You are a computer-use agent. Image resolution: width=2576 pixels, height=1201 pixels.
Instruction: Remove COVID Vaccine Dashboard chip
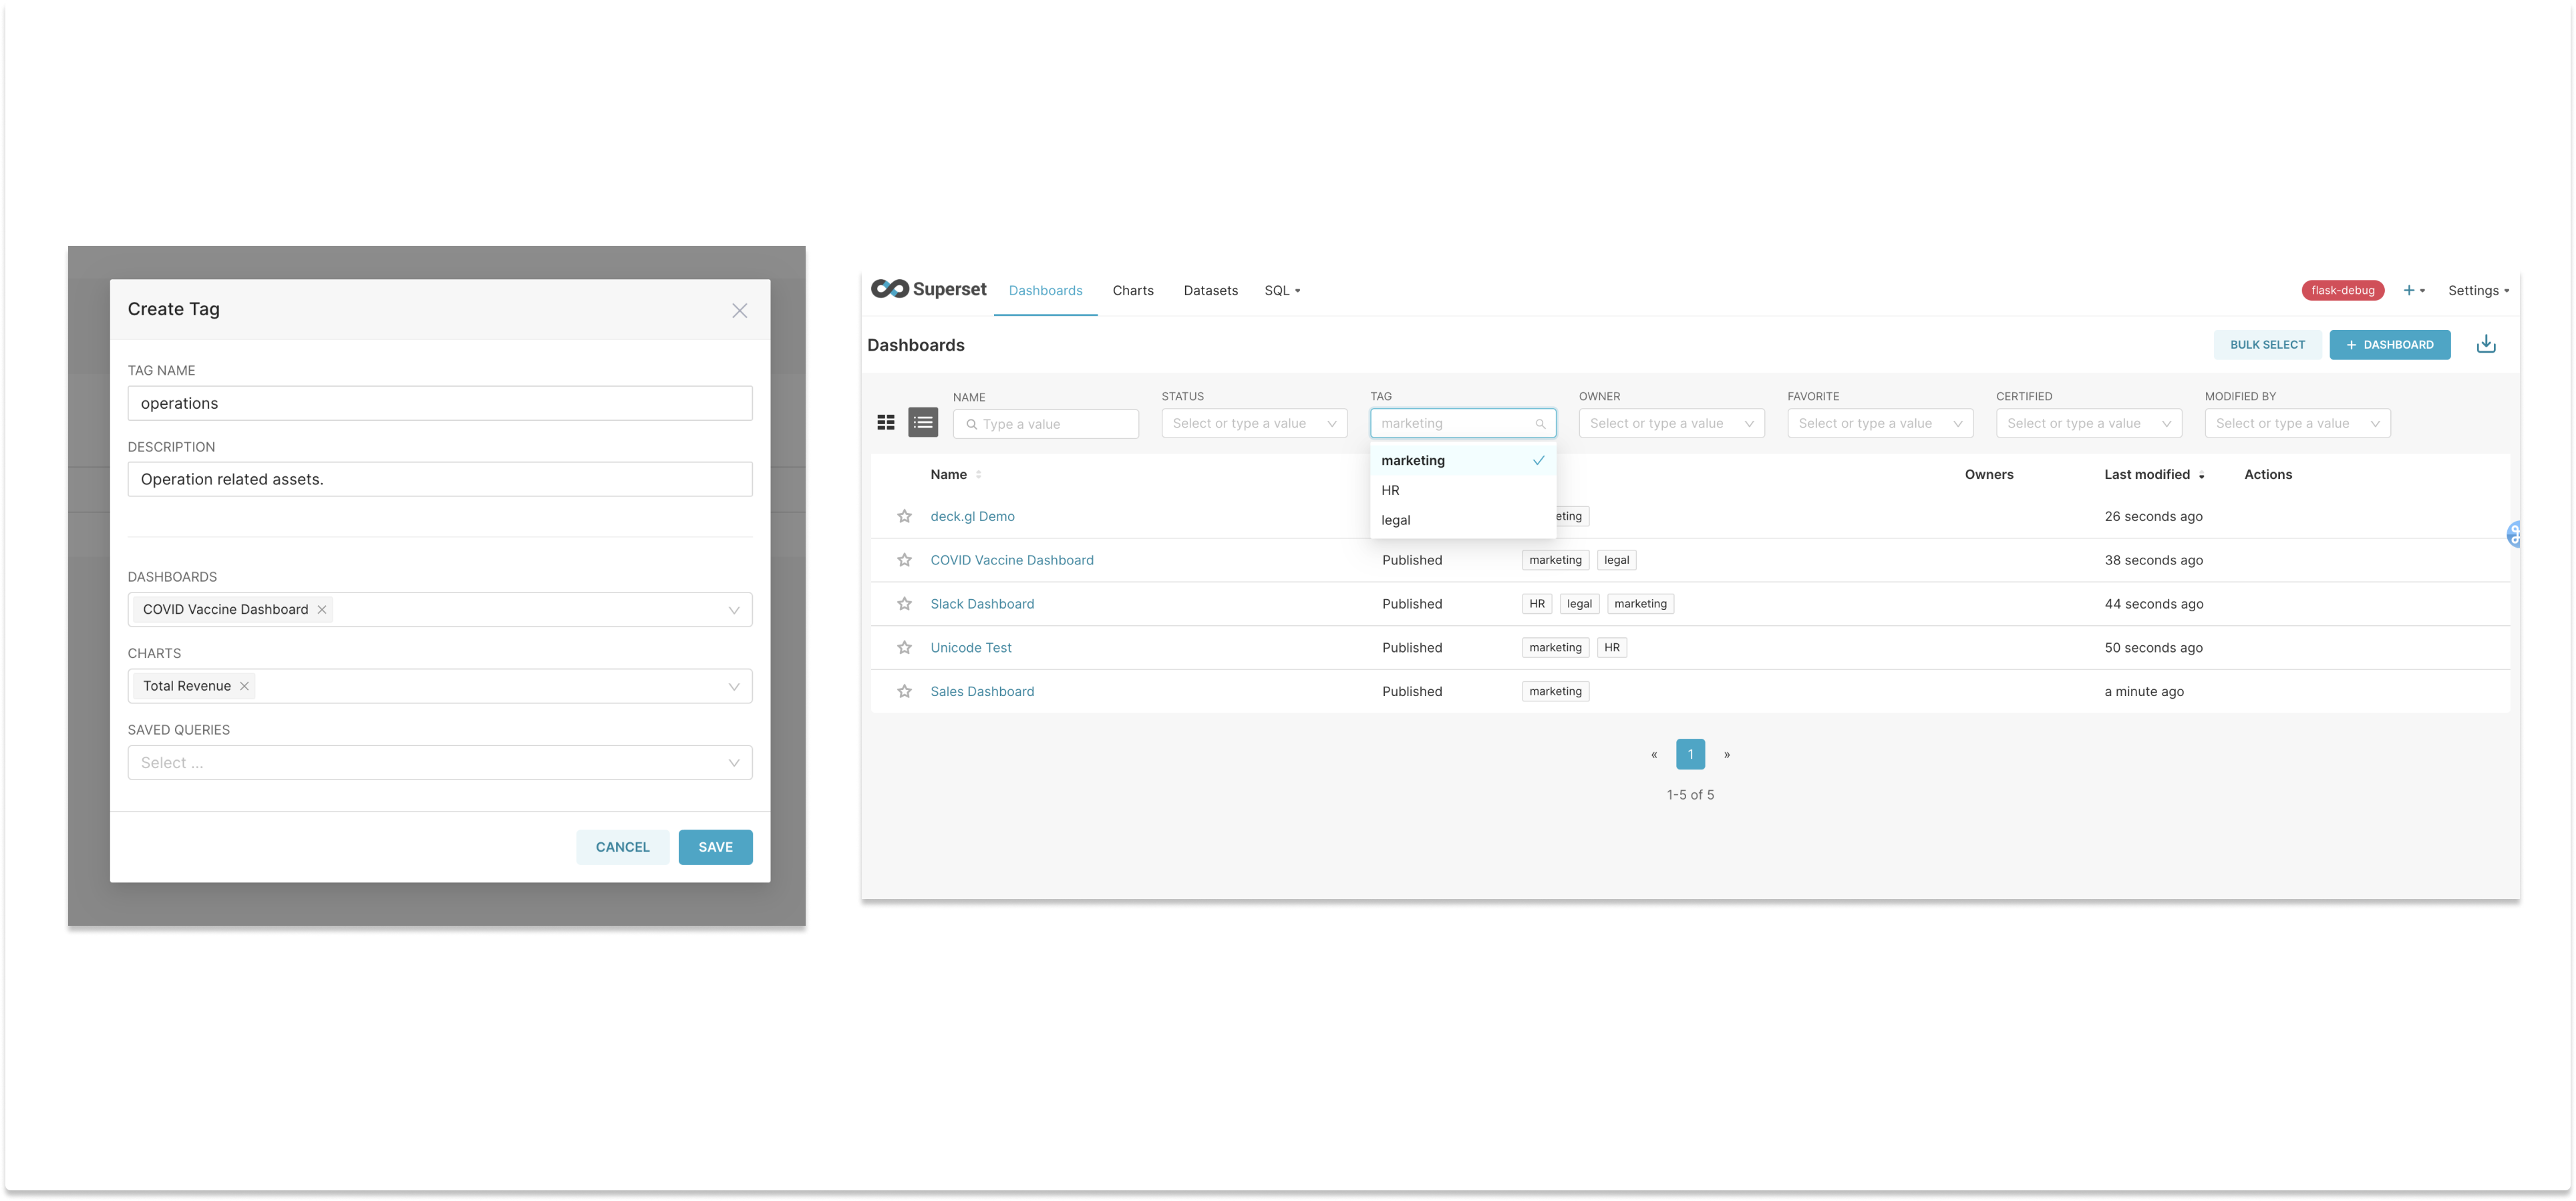[x=322, y=610]
